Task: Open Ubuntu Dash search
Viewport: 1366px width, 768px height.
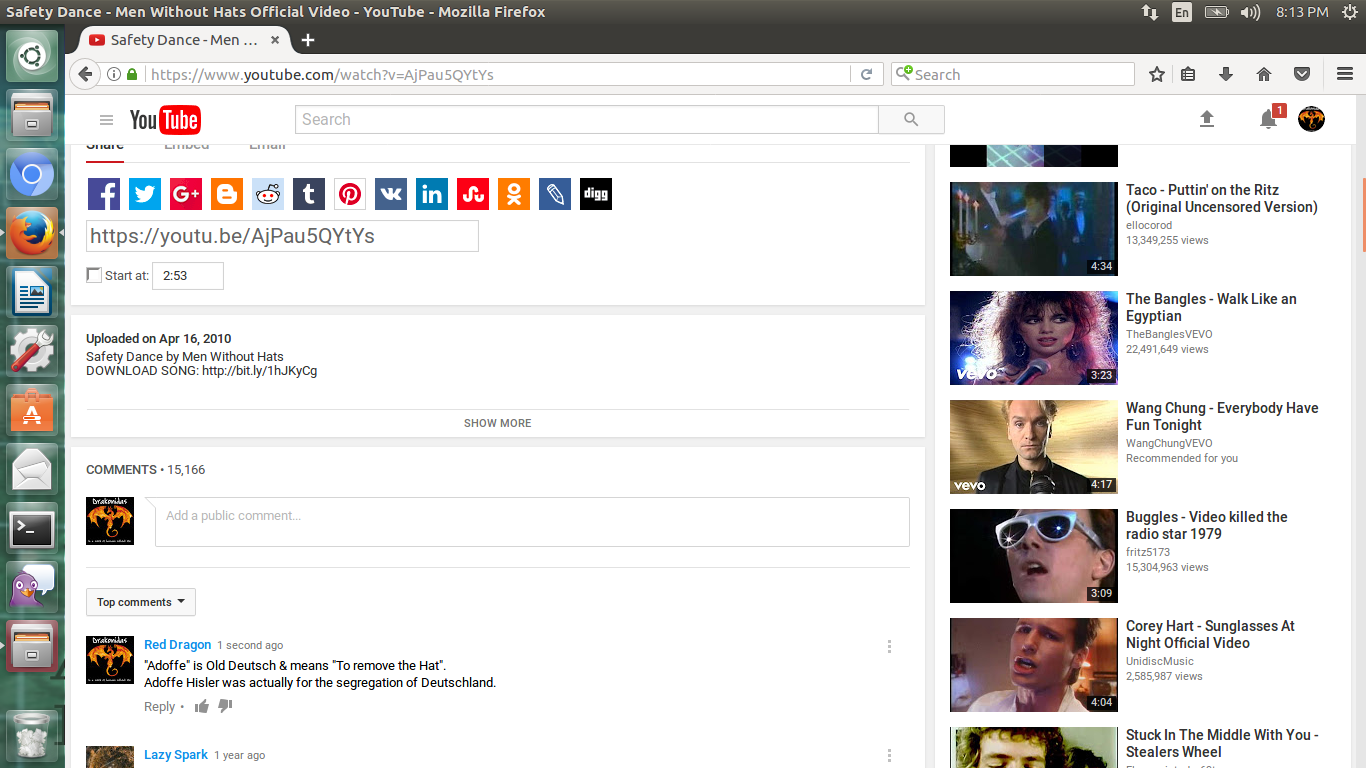Action: (32, 57)
